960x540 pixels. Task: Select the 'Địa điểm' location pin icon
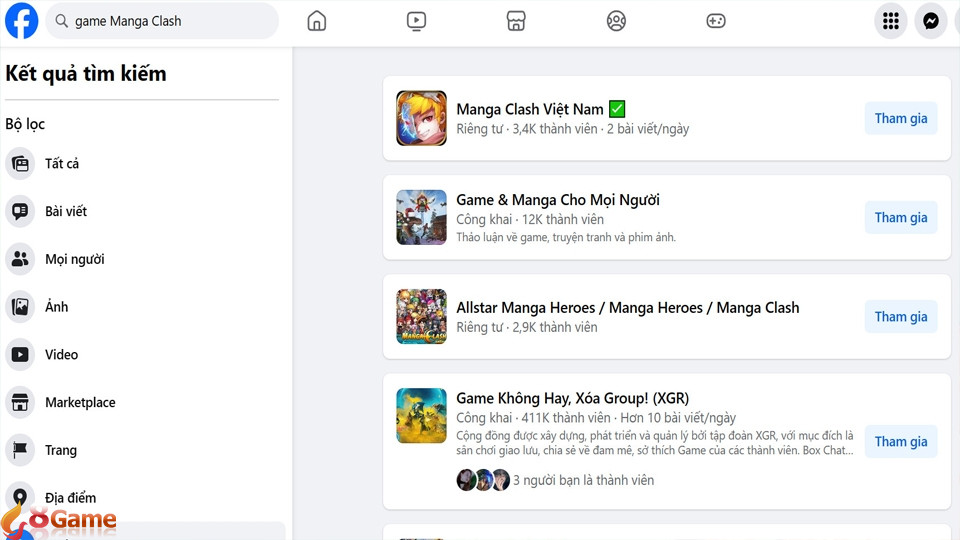point(20,497)
